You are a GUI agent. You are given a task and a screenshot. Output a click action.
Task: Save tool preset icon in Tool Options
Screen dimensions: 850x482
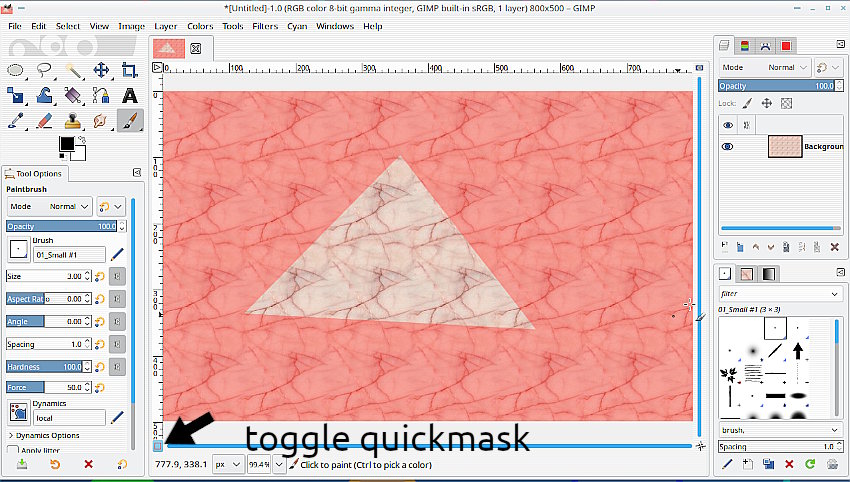click(x=22, y=464)
